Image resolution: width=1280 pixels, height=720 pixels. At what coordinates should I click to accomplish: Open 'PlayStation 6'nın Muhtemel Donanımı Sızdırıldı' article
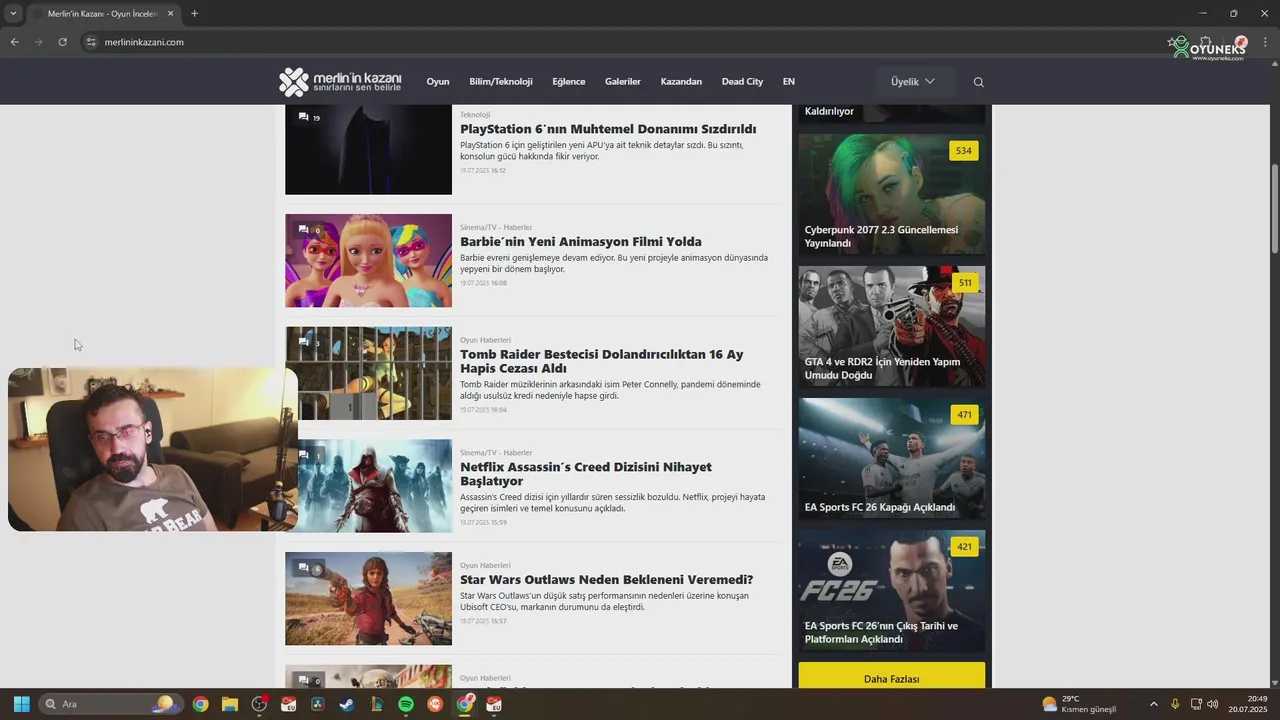pos(608,129)
